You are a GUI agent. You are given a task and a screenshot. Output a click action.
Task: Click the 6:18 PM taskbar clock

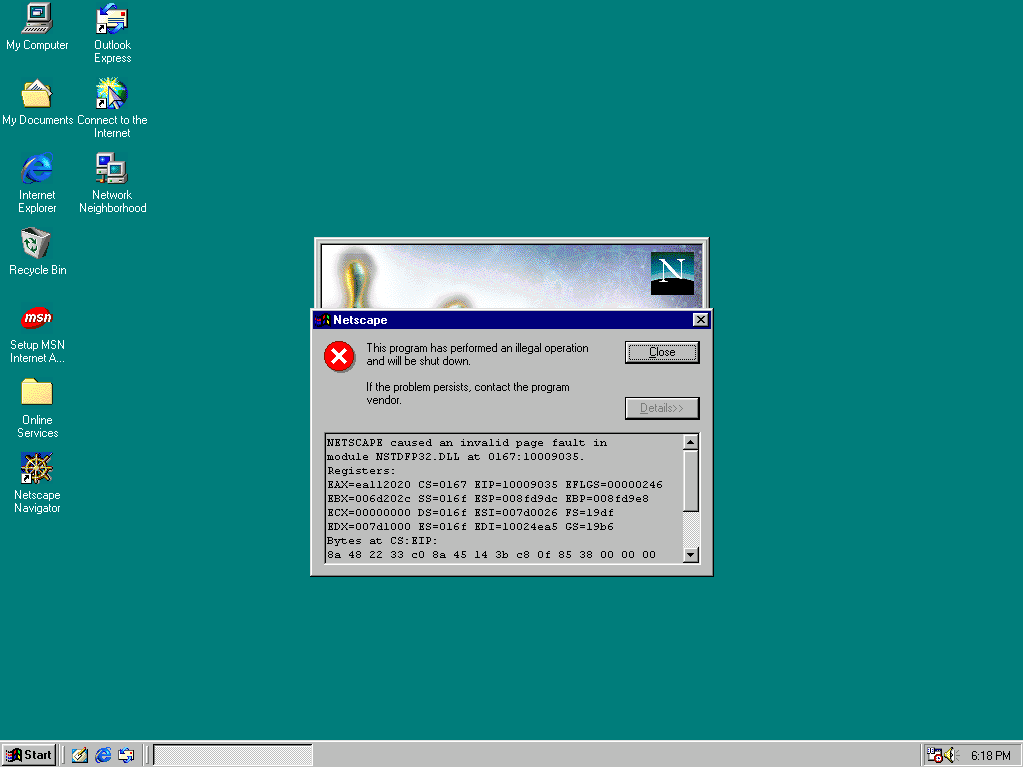pos(990,755)
